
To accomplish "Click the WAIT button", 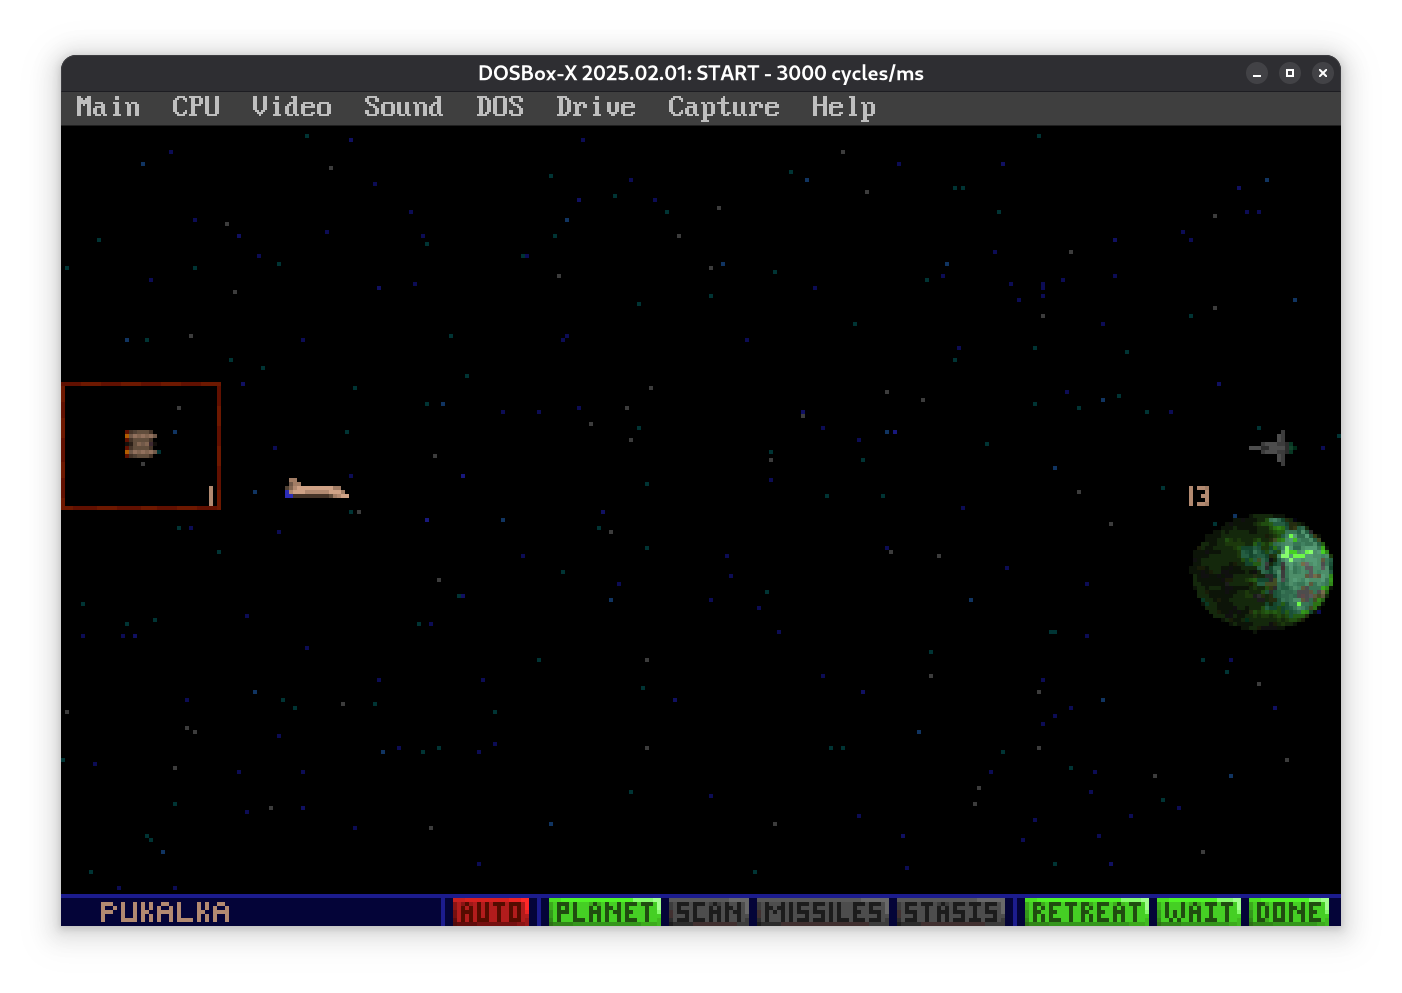I will 1198,912.
